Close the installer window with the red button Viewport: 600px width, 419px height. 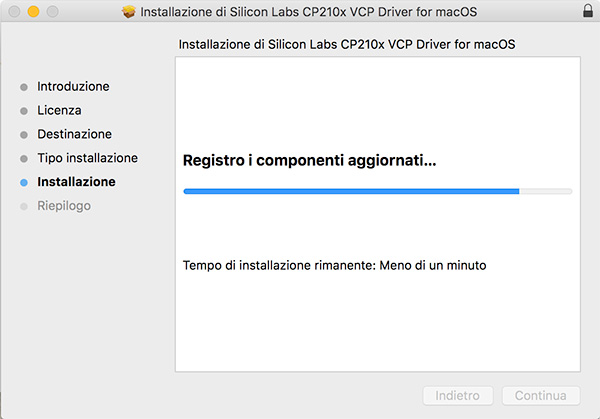tap(14, 13)
